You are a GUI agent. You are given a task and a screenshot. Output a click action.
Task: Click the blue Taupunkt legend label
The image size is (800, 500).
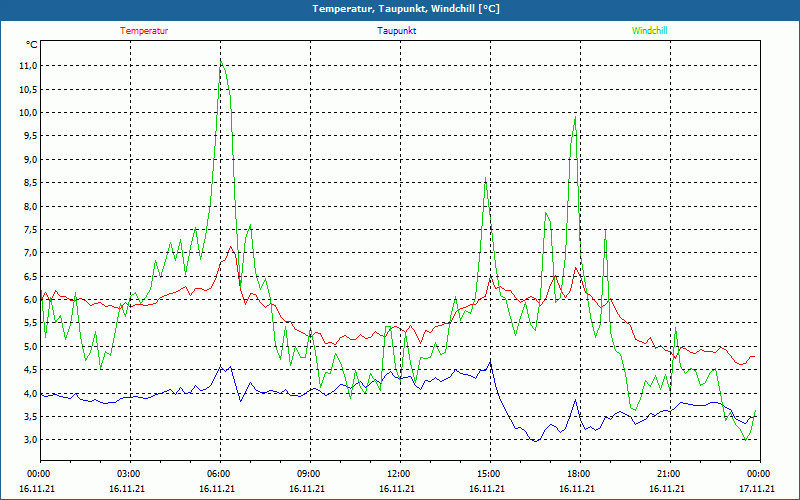tap(396, 31)
